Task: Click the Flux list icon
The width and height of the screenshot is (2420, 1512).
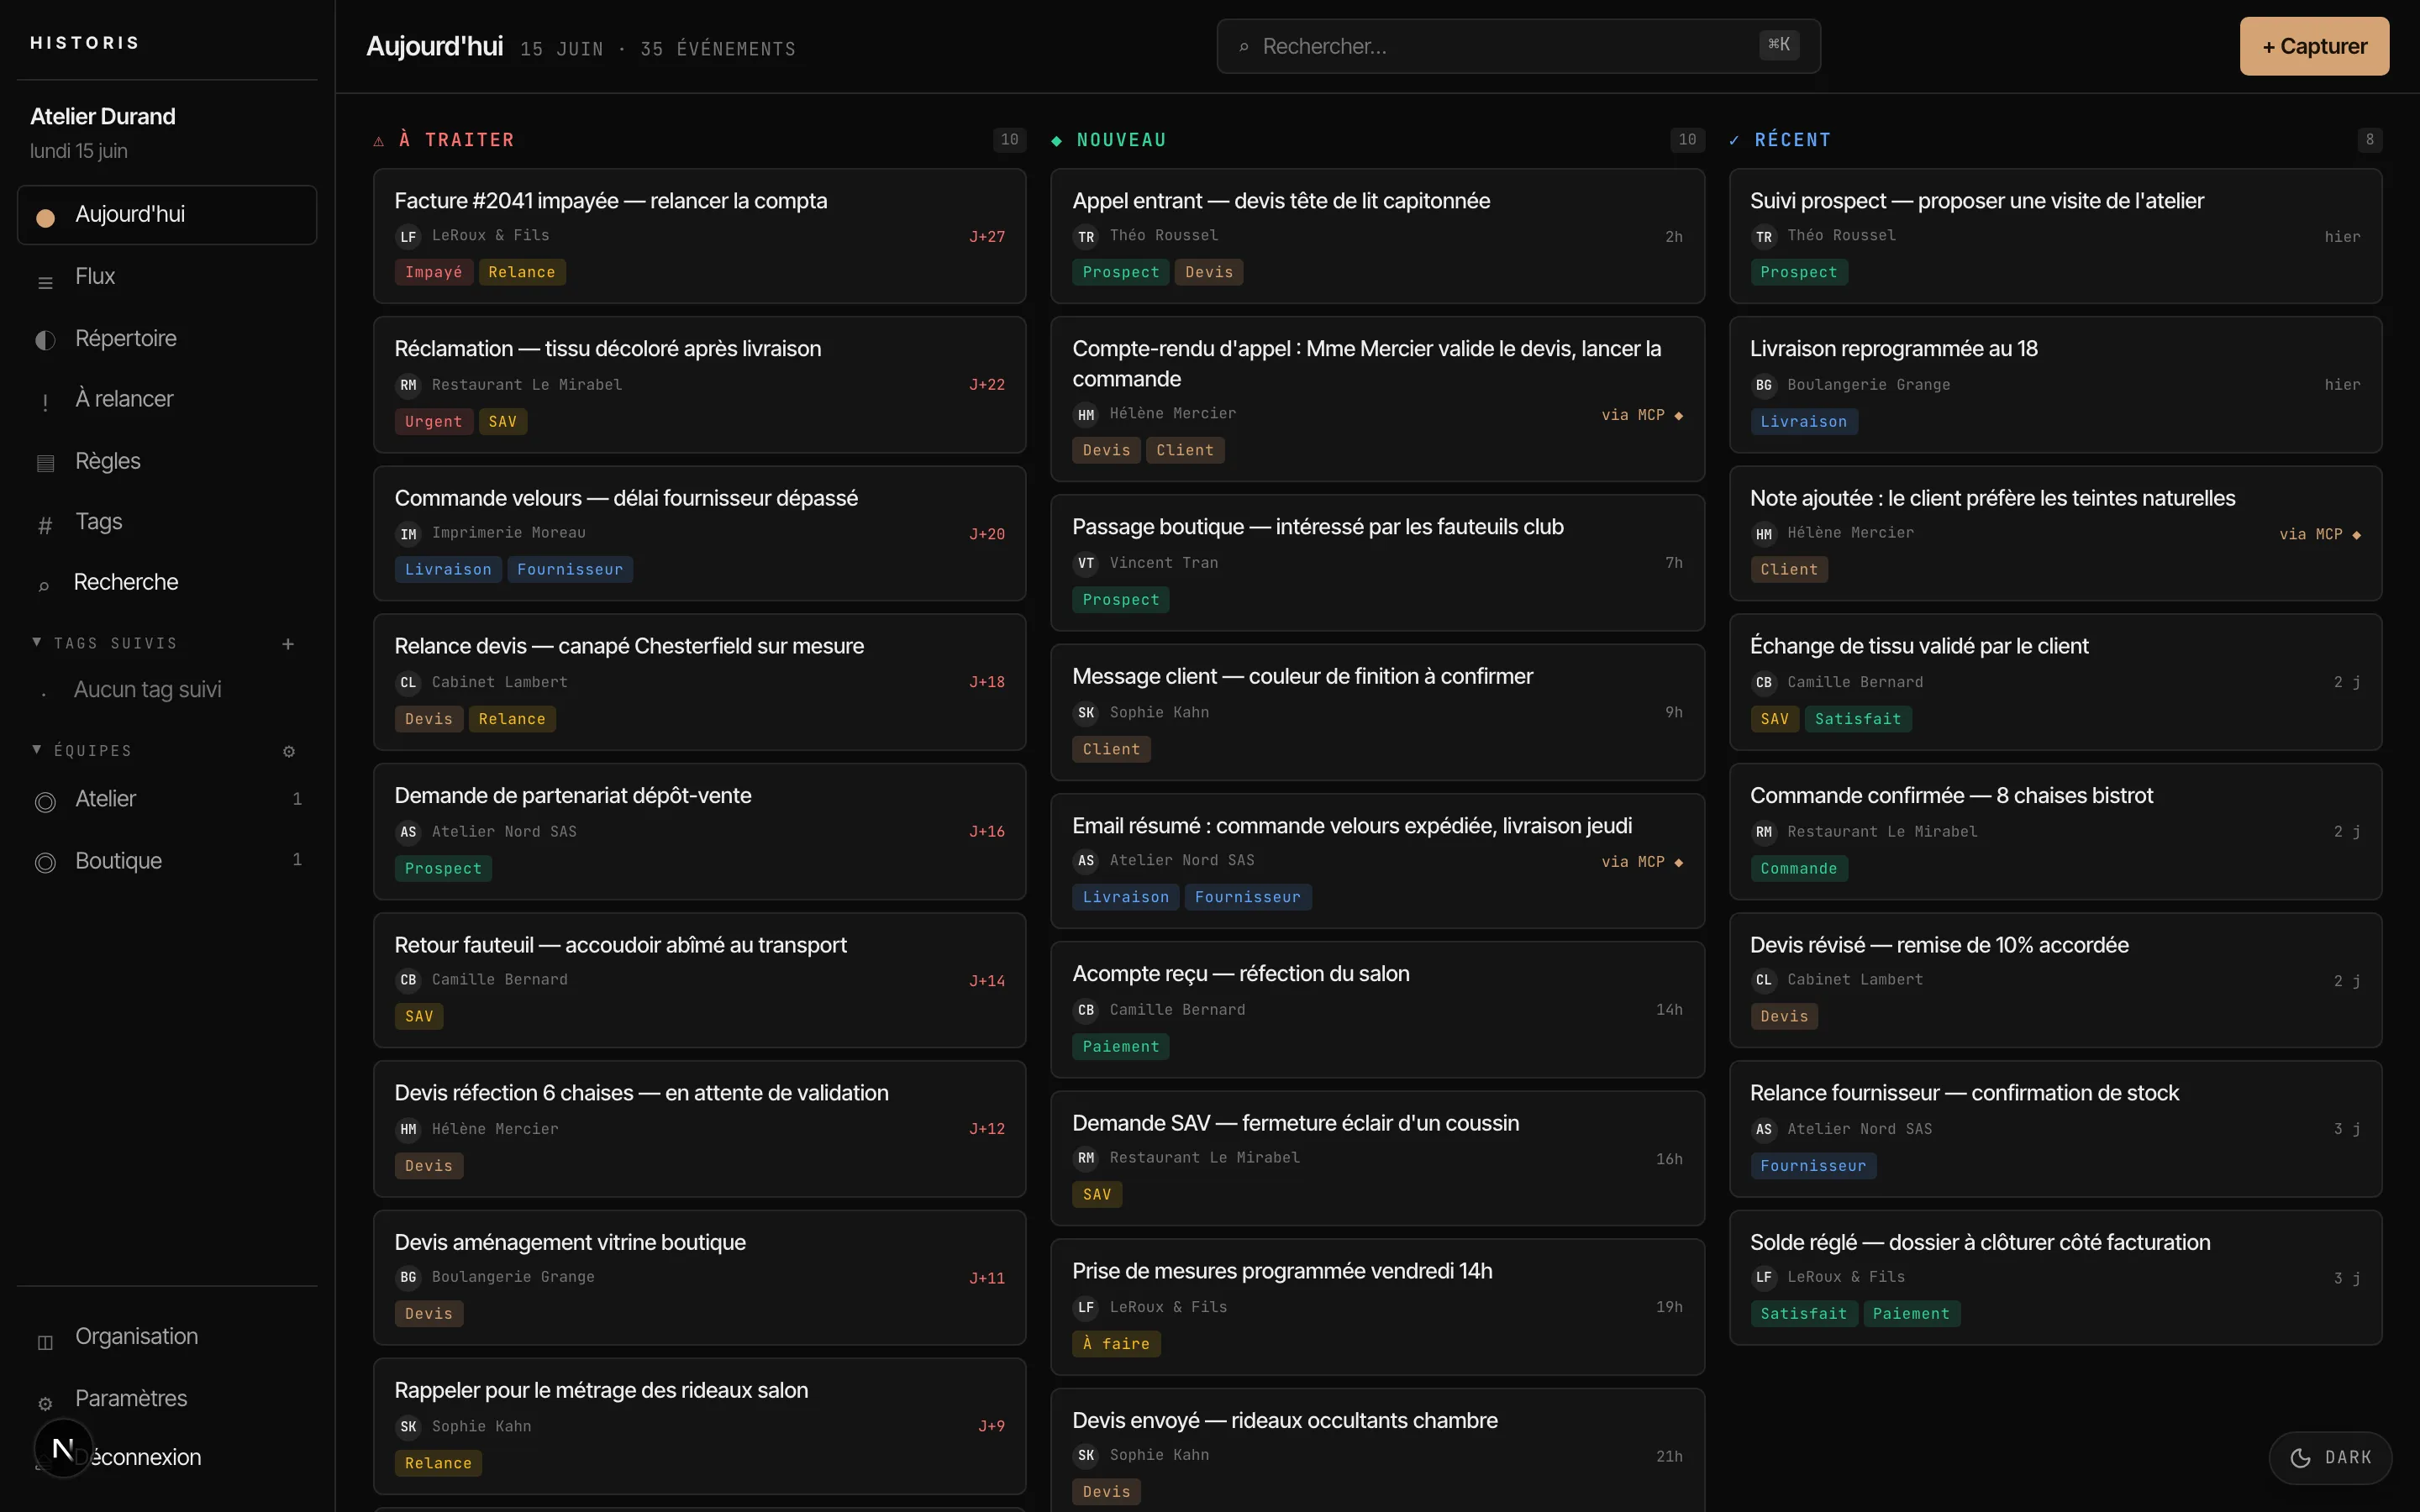Action: click(x=45, y=283)
